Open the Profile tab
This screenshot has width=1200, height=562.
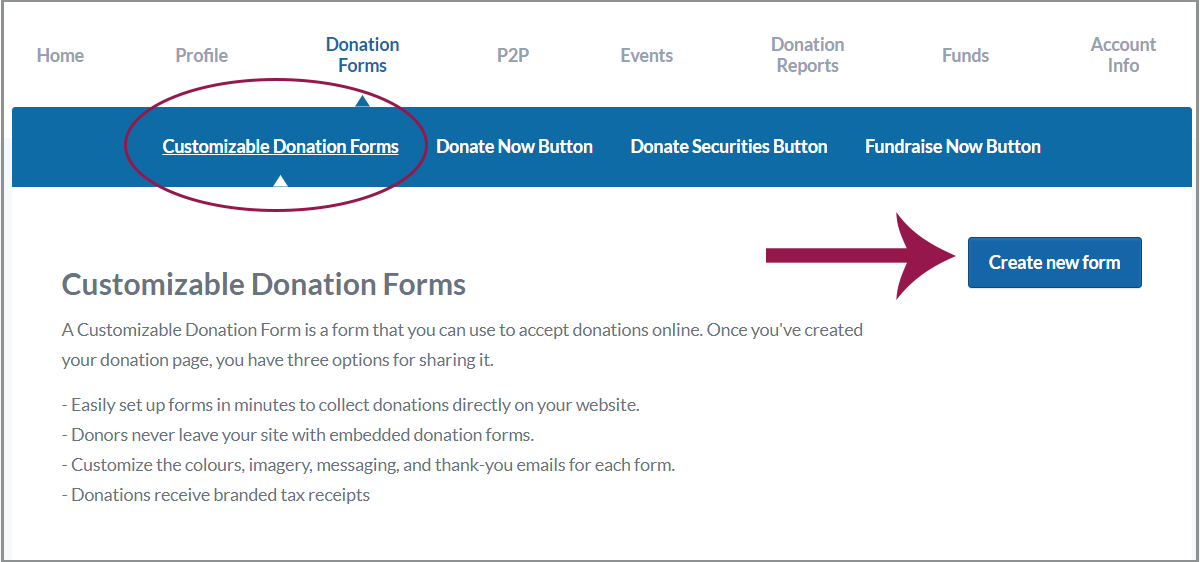(202, 56)
